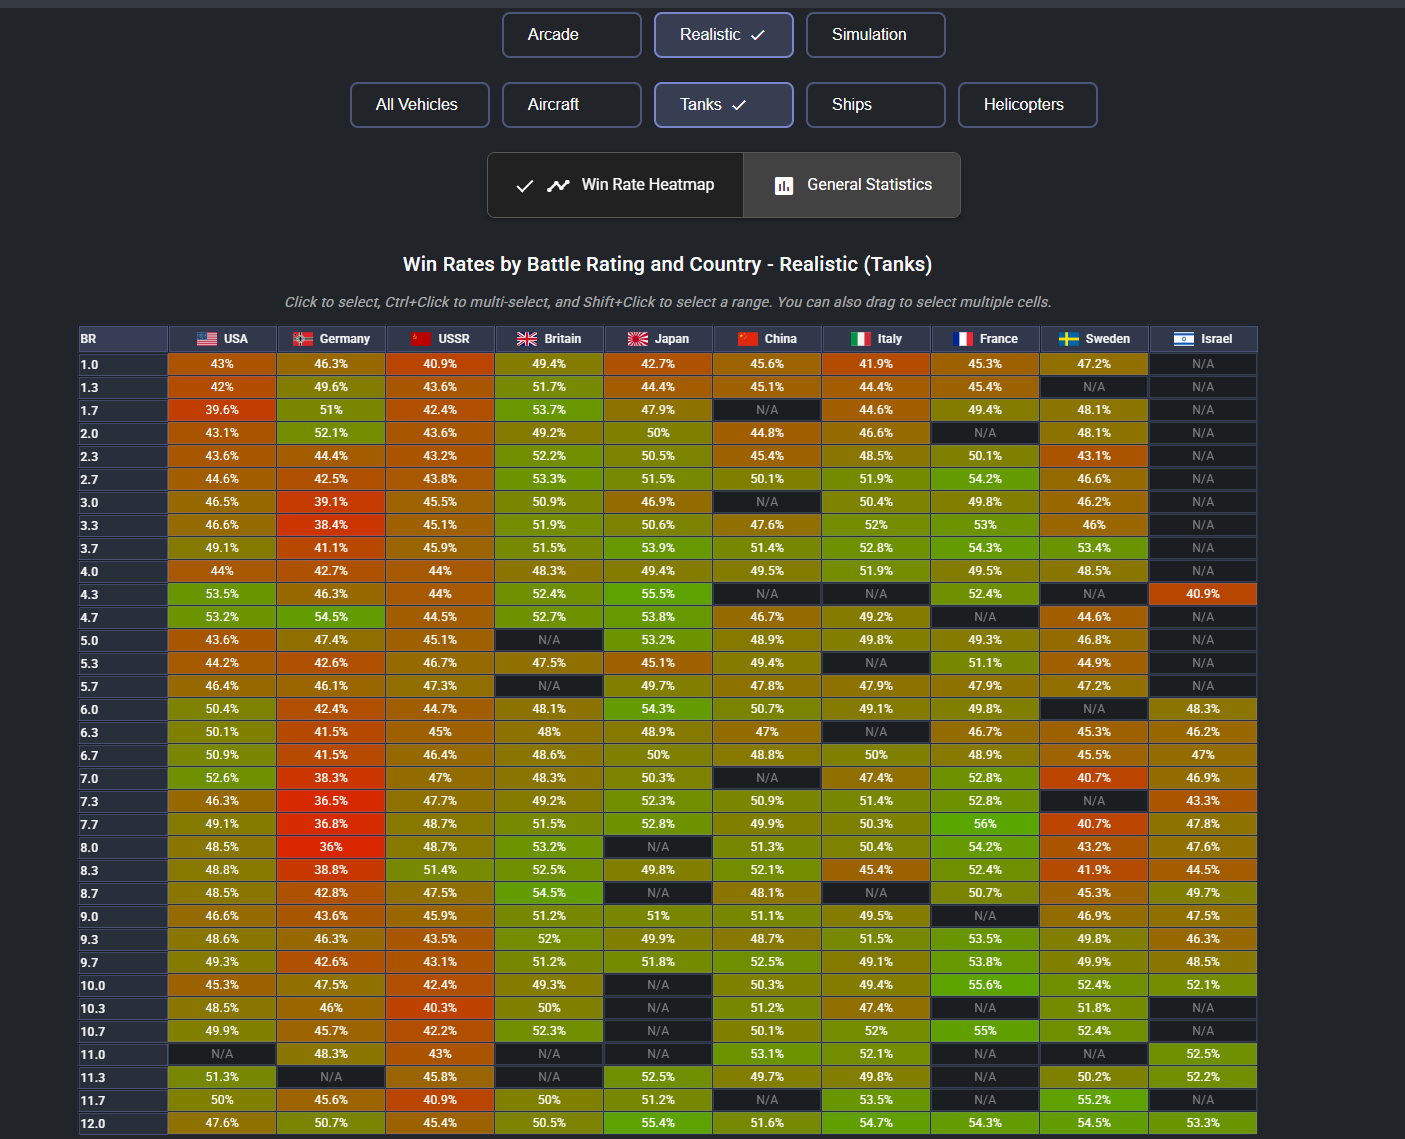
Task: Select the 10.3 battle rating row header
Action: (123, 1009)
